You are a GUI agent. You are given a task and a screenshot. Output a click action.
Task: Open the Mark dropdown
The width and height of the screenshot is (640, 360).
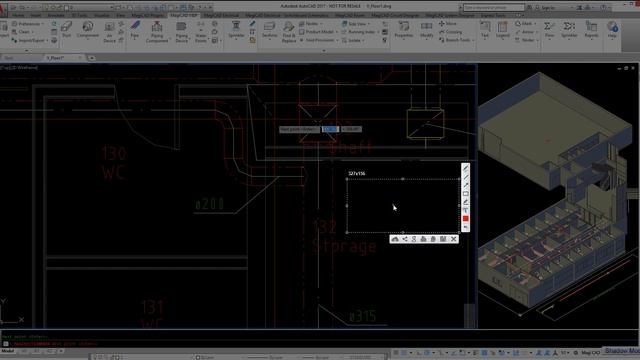526,24
